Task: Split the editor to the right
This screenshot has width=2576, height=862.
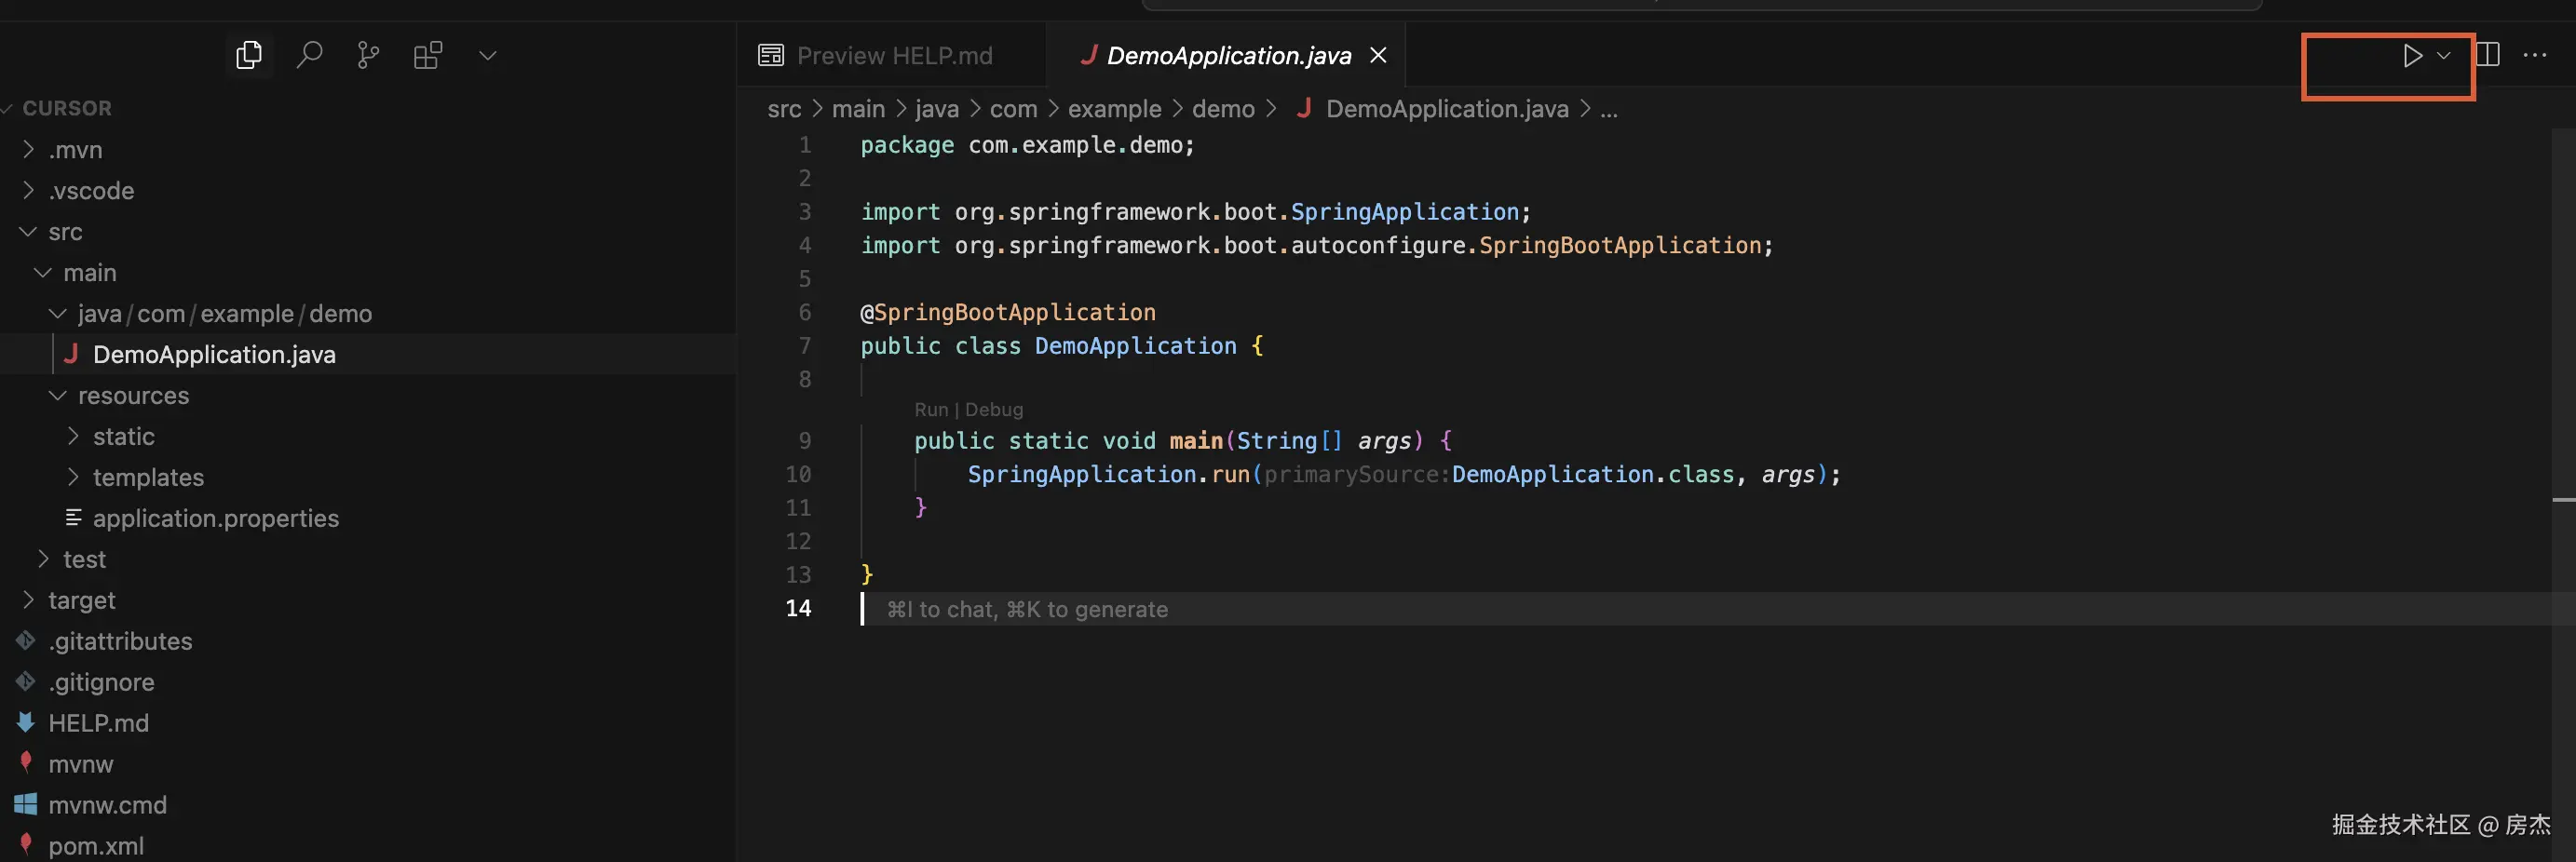Action: click(2488, 55)
